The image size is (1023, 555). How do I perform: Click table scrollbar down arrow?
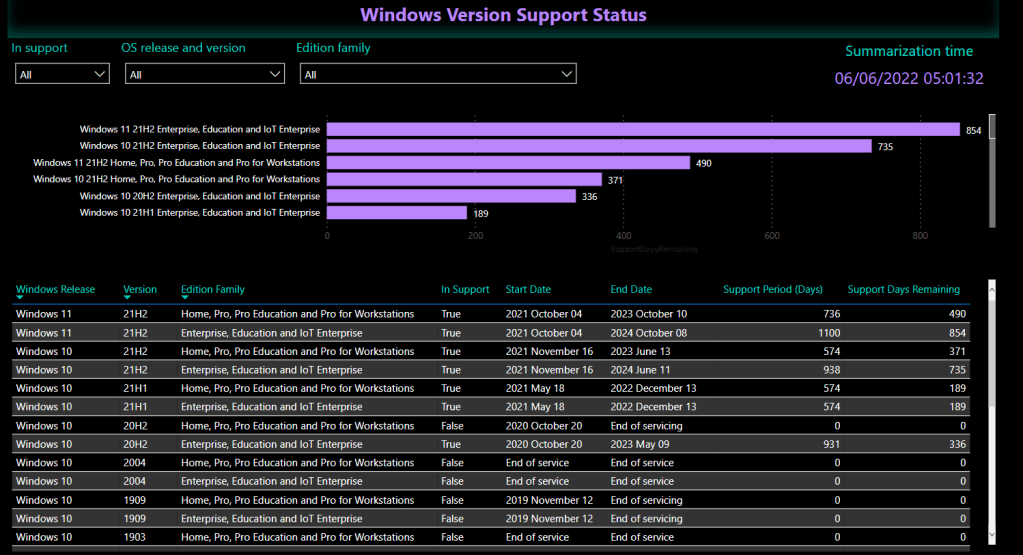991,537
